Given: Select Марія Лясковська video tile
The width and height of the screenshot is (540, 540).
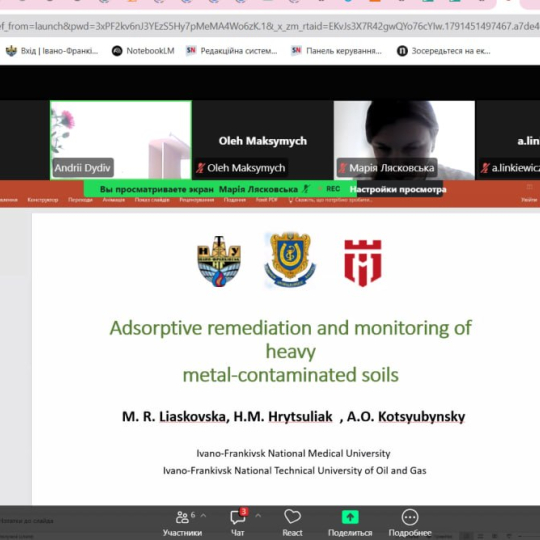Looking at the screenshot, I should (x=404, y=140).
